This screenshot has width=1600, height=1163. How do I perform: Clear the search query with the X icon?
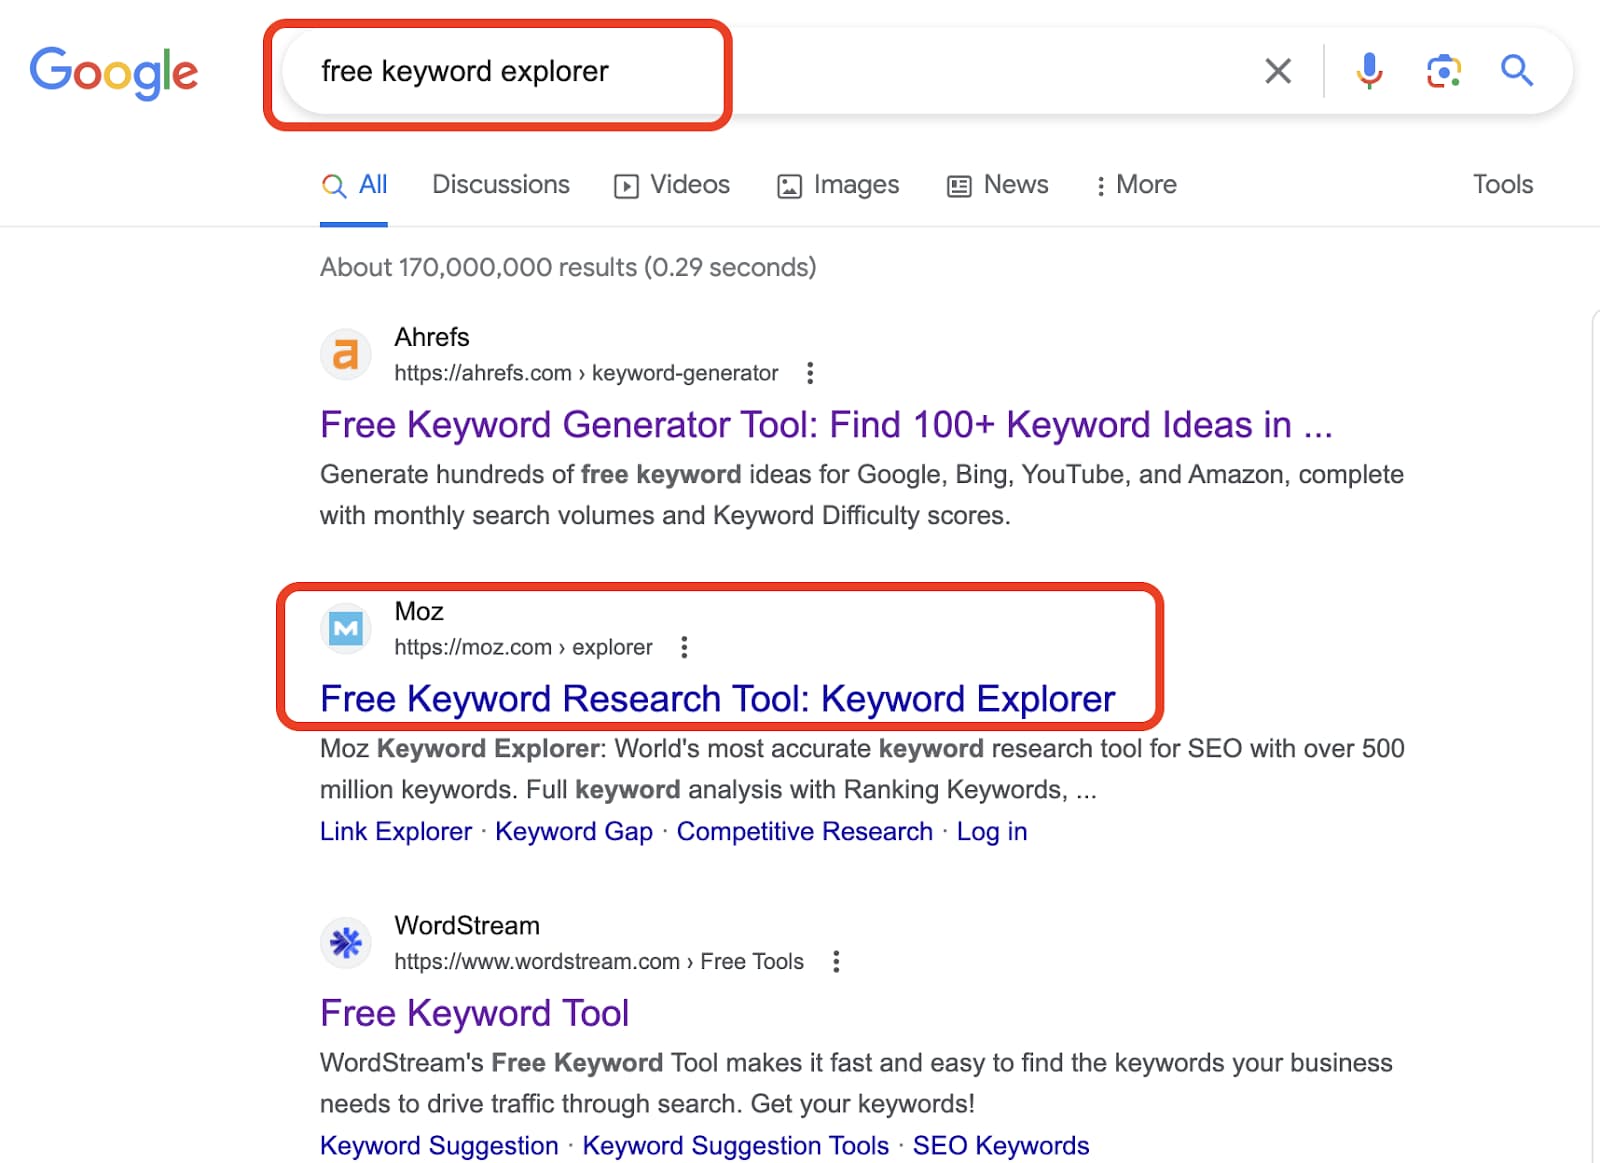pos(1277,71)
